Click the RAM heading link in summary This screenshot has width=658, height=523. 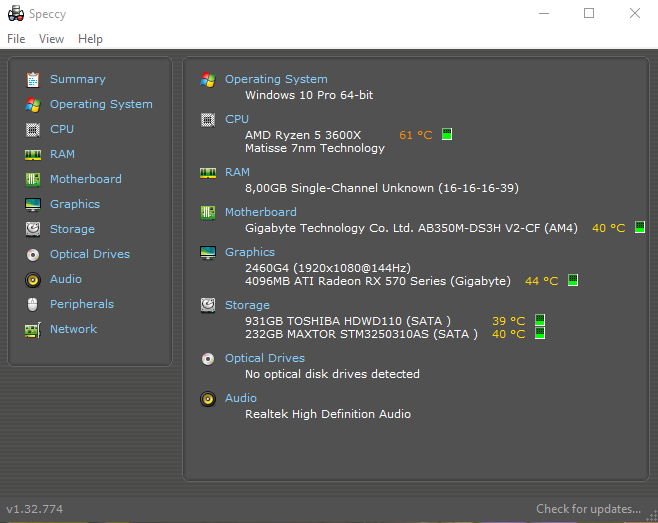[x=237, y=173]
